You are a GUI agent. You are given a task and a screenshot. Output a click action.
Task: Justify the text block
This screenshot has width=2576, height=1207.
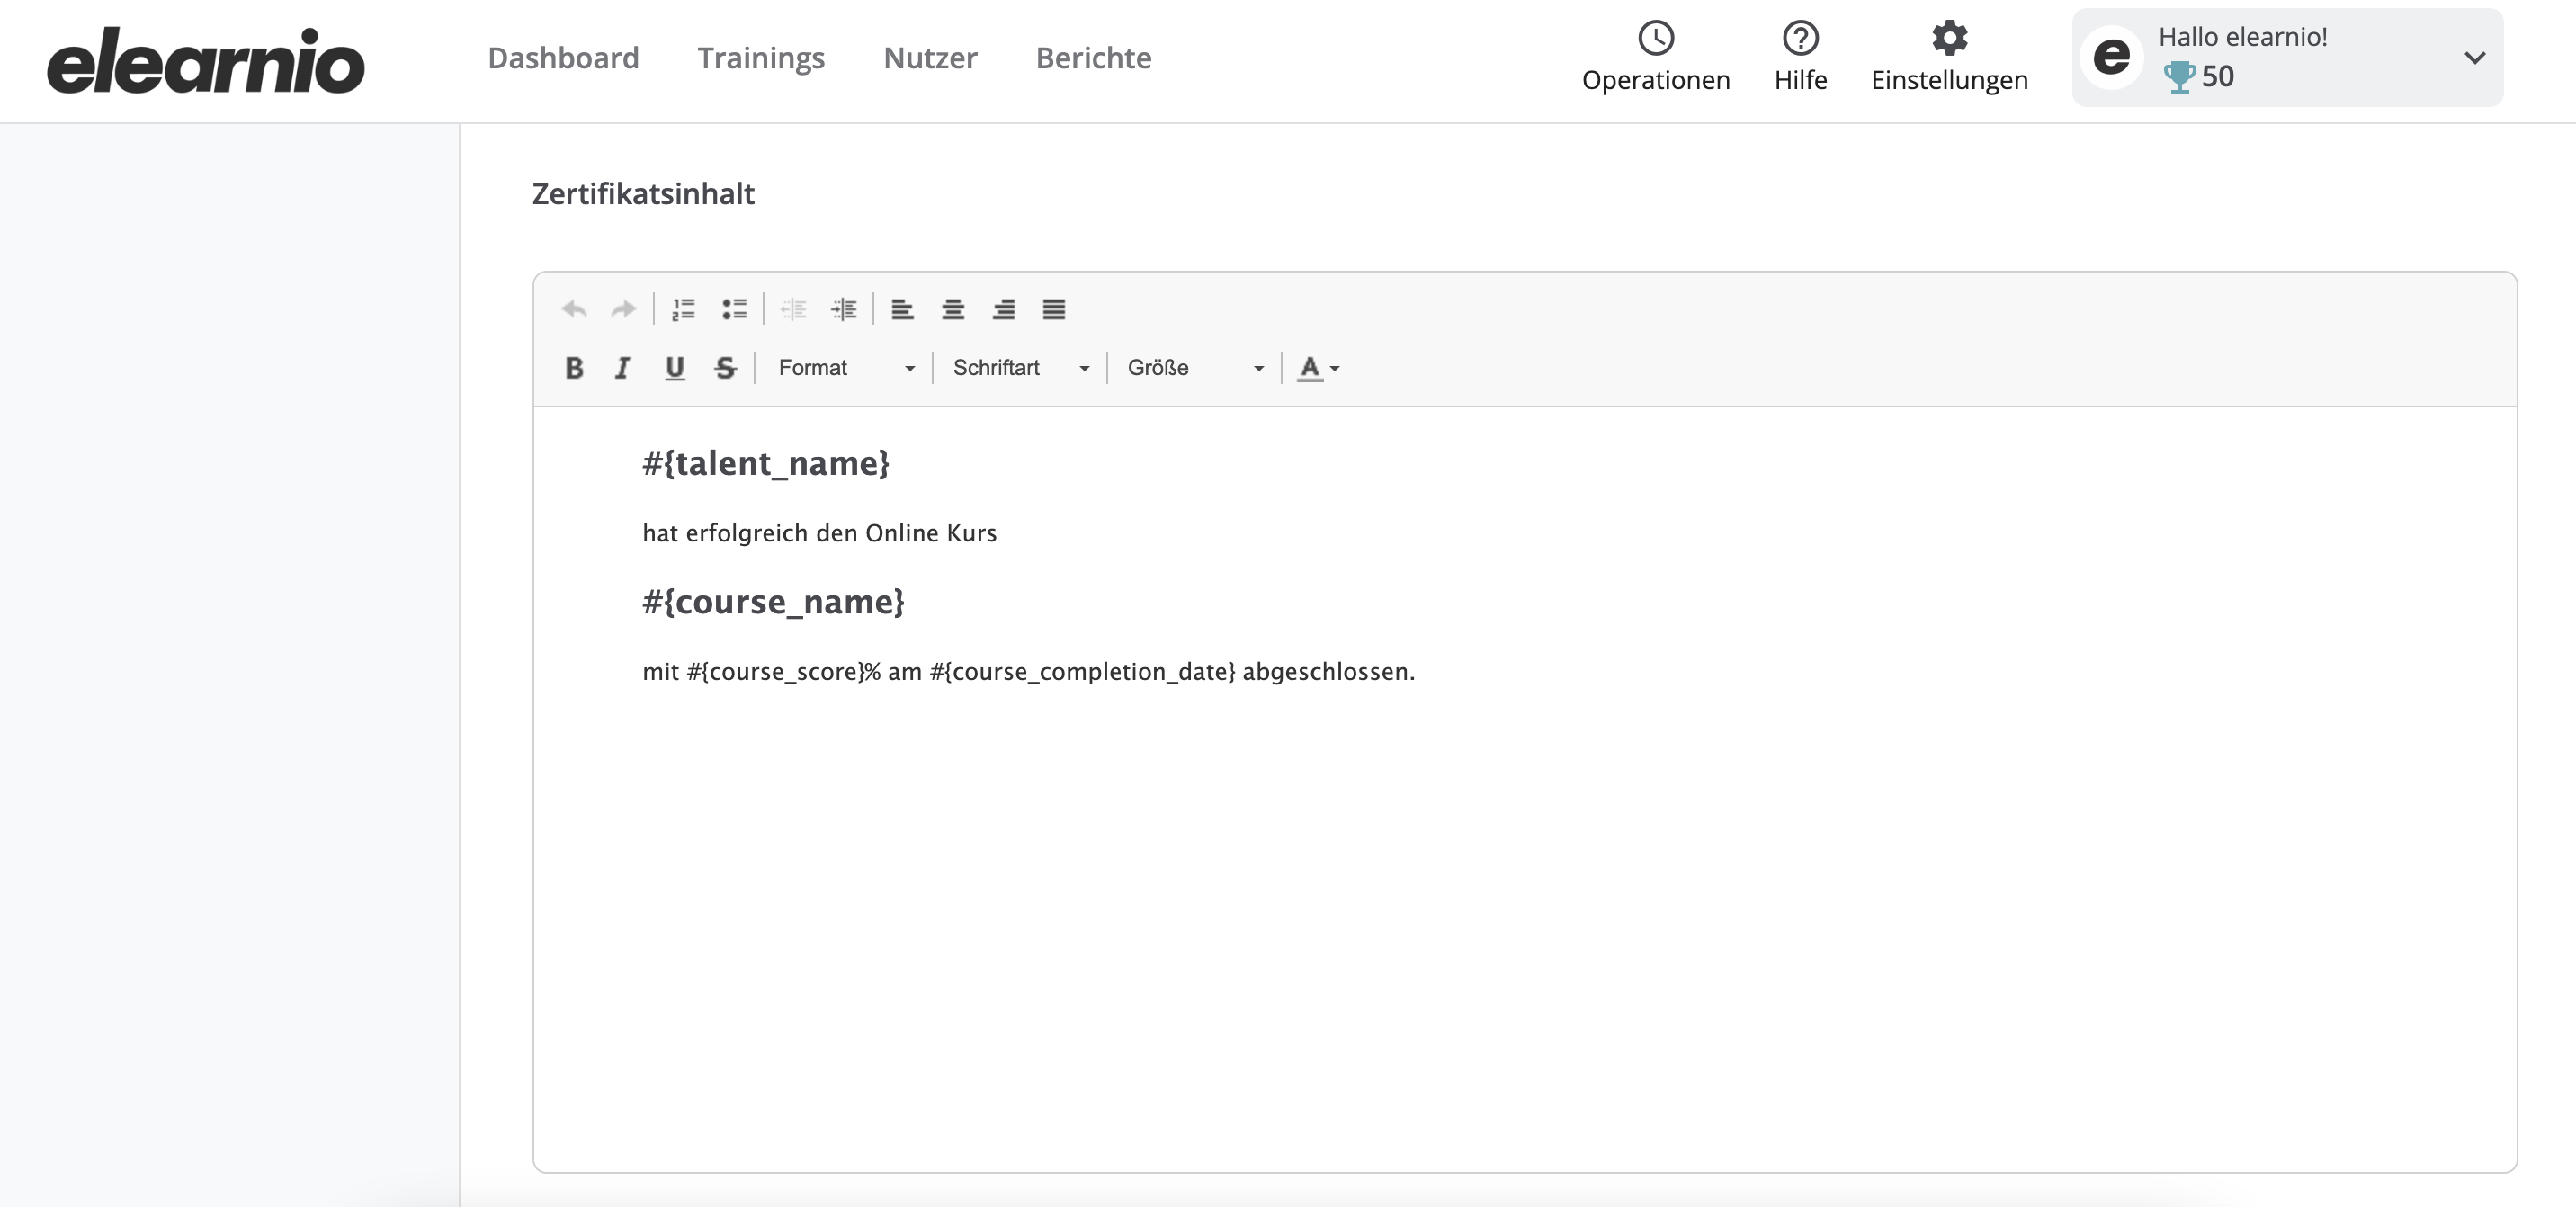pyautogui.click(x=1054, y=309)
